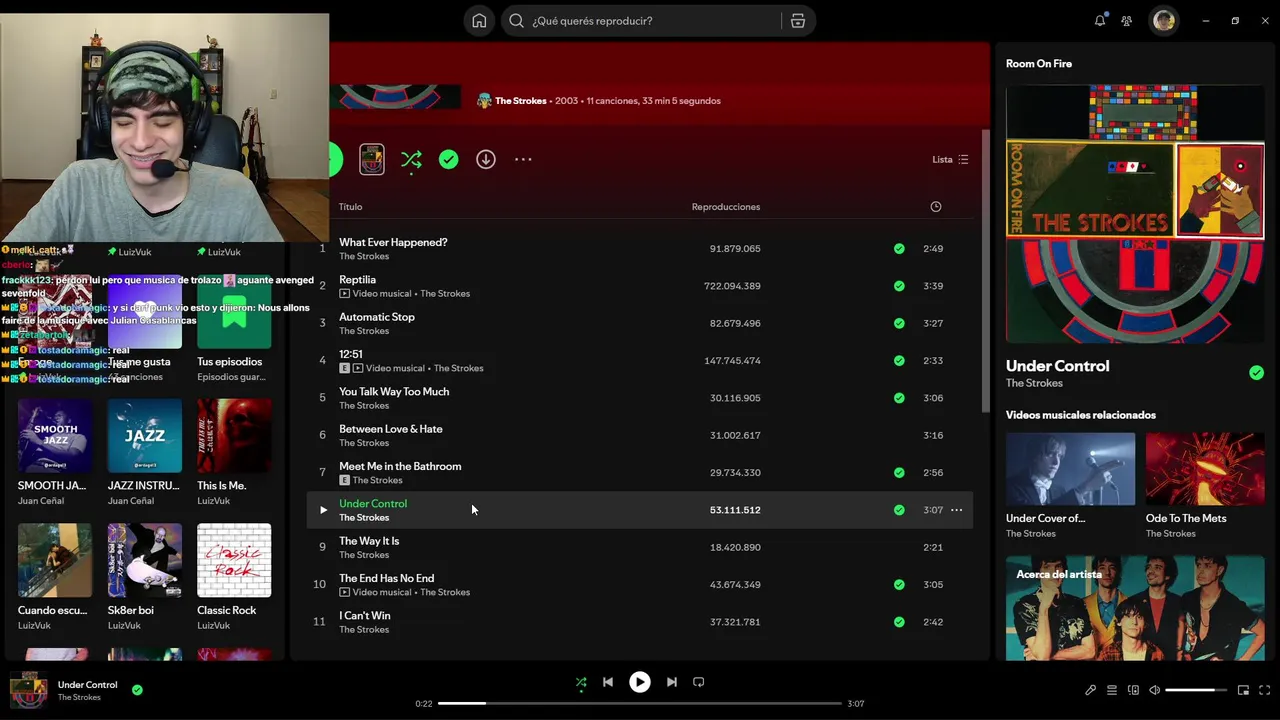
Task: Toggle saved check beside now playing title
Action: pyautogui.click(x=137, y=690)
